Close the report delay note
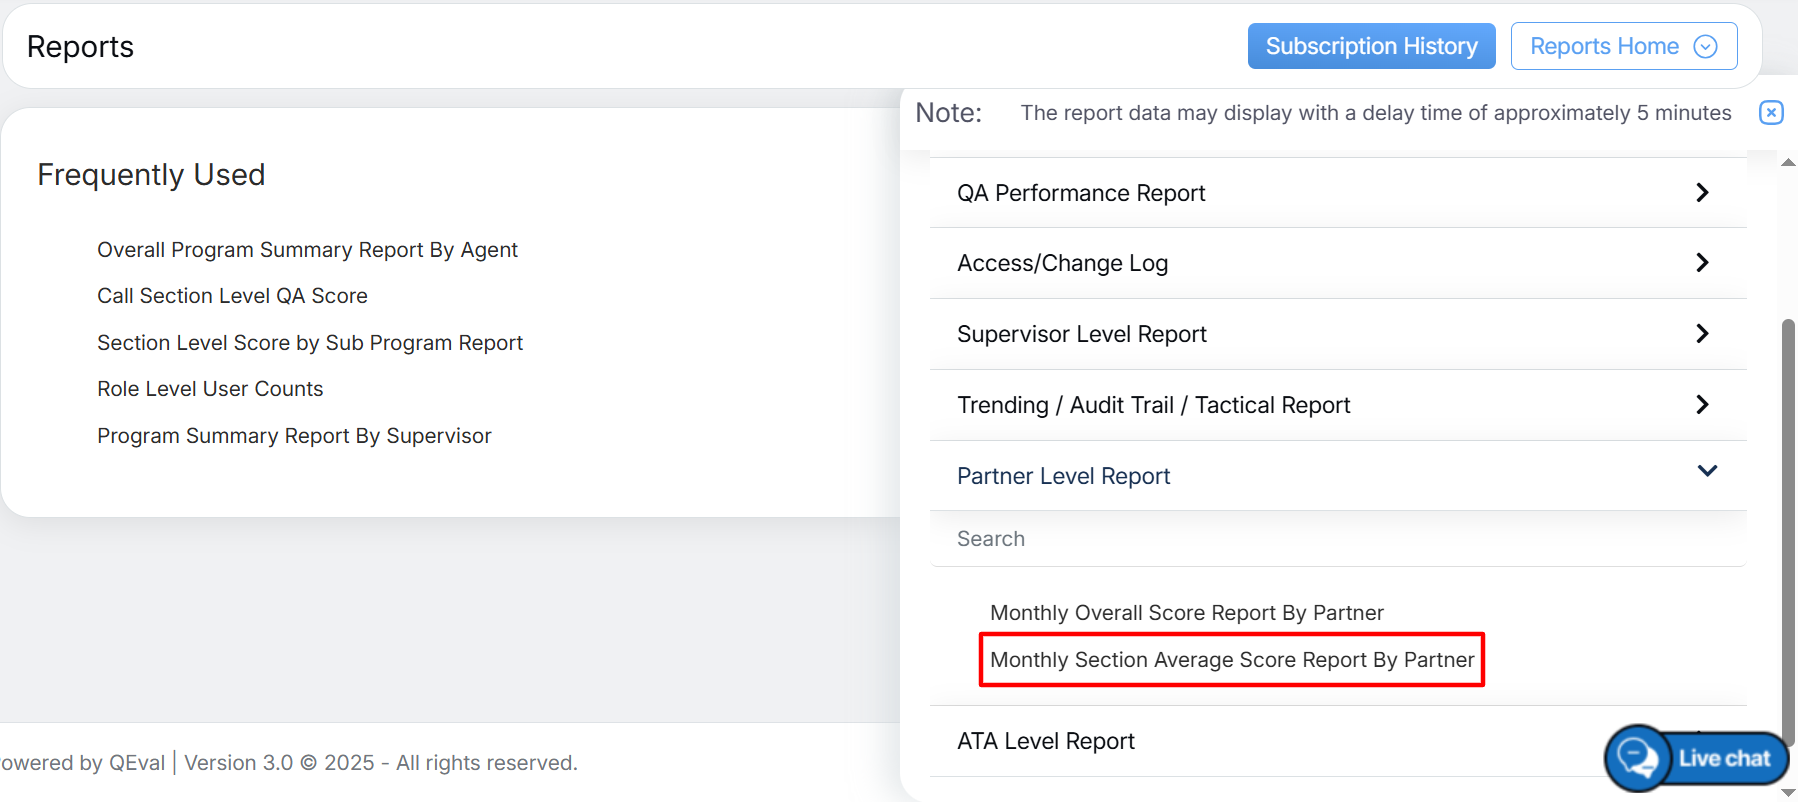 point(1770,113)
